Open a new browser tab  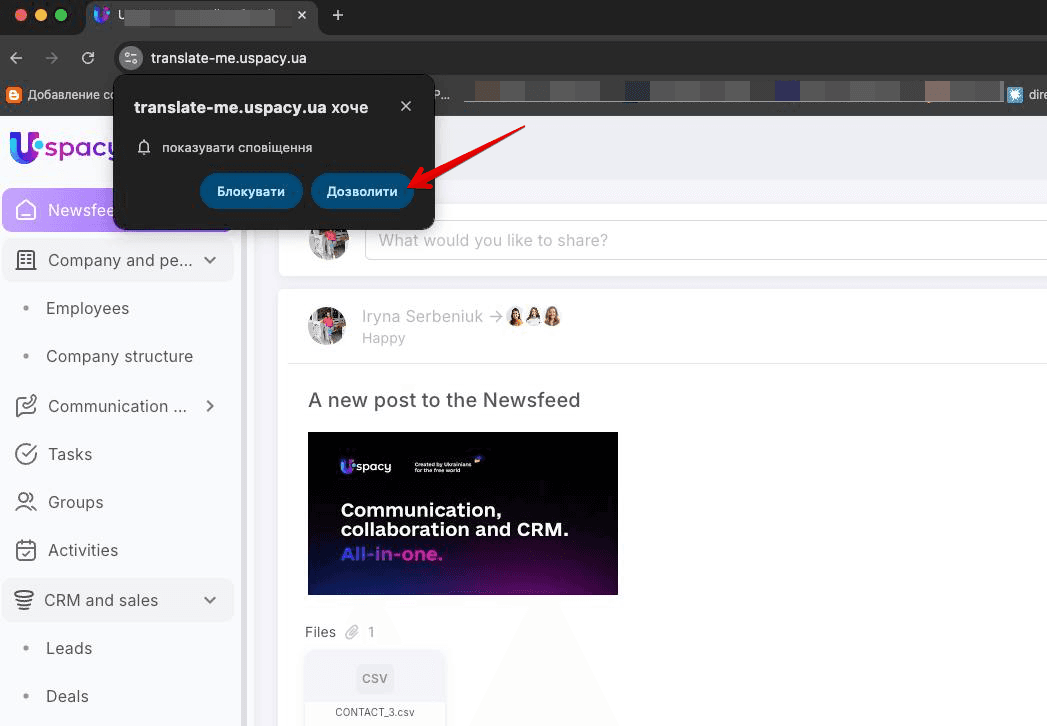coord(338,15)
